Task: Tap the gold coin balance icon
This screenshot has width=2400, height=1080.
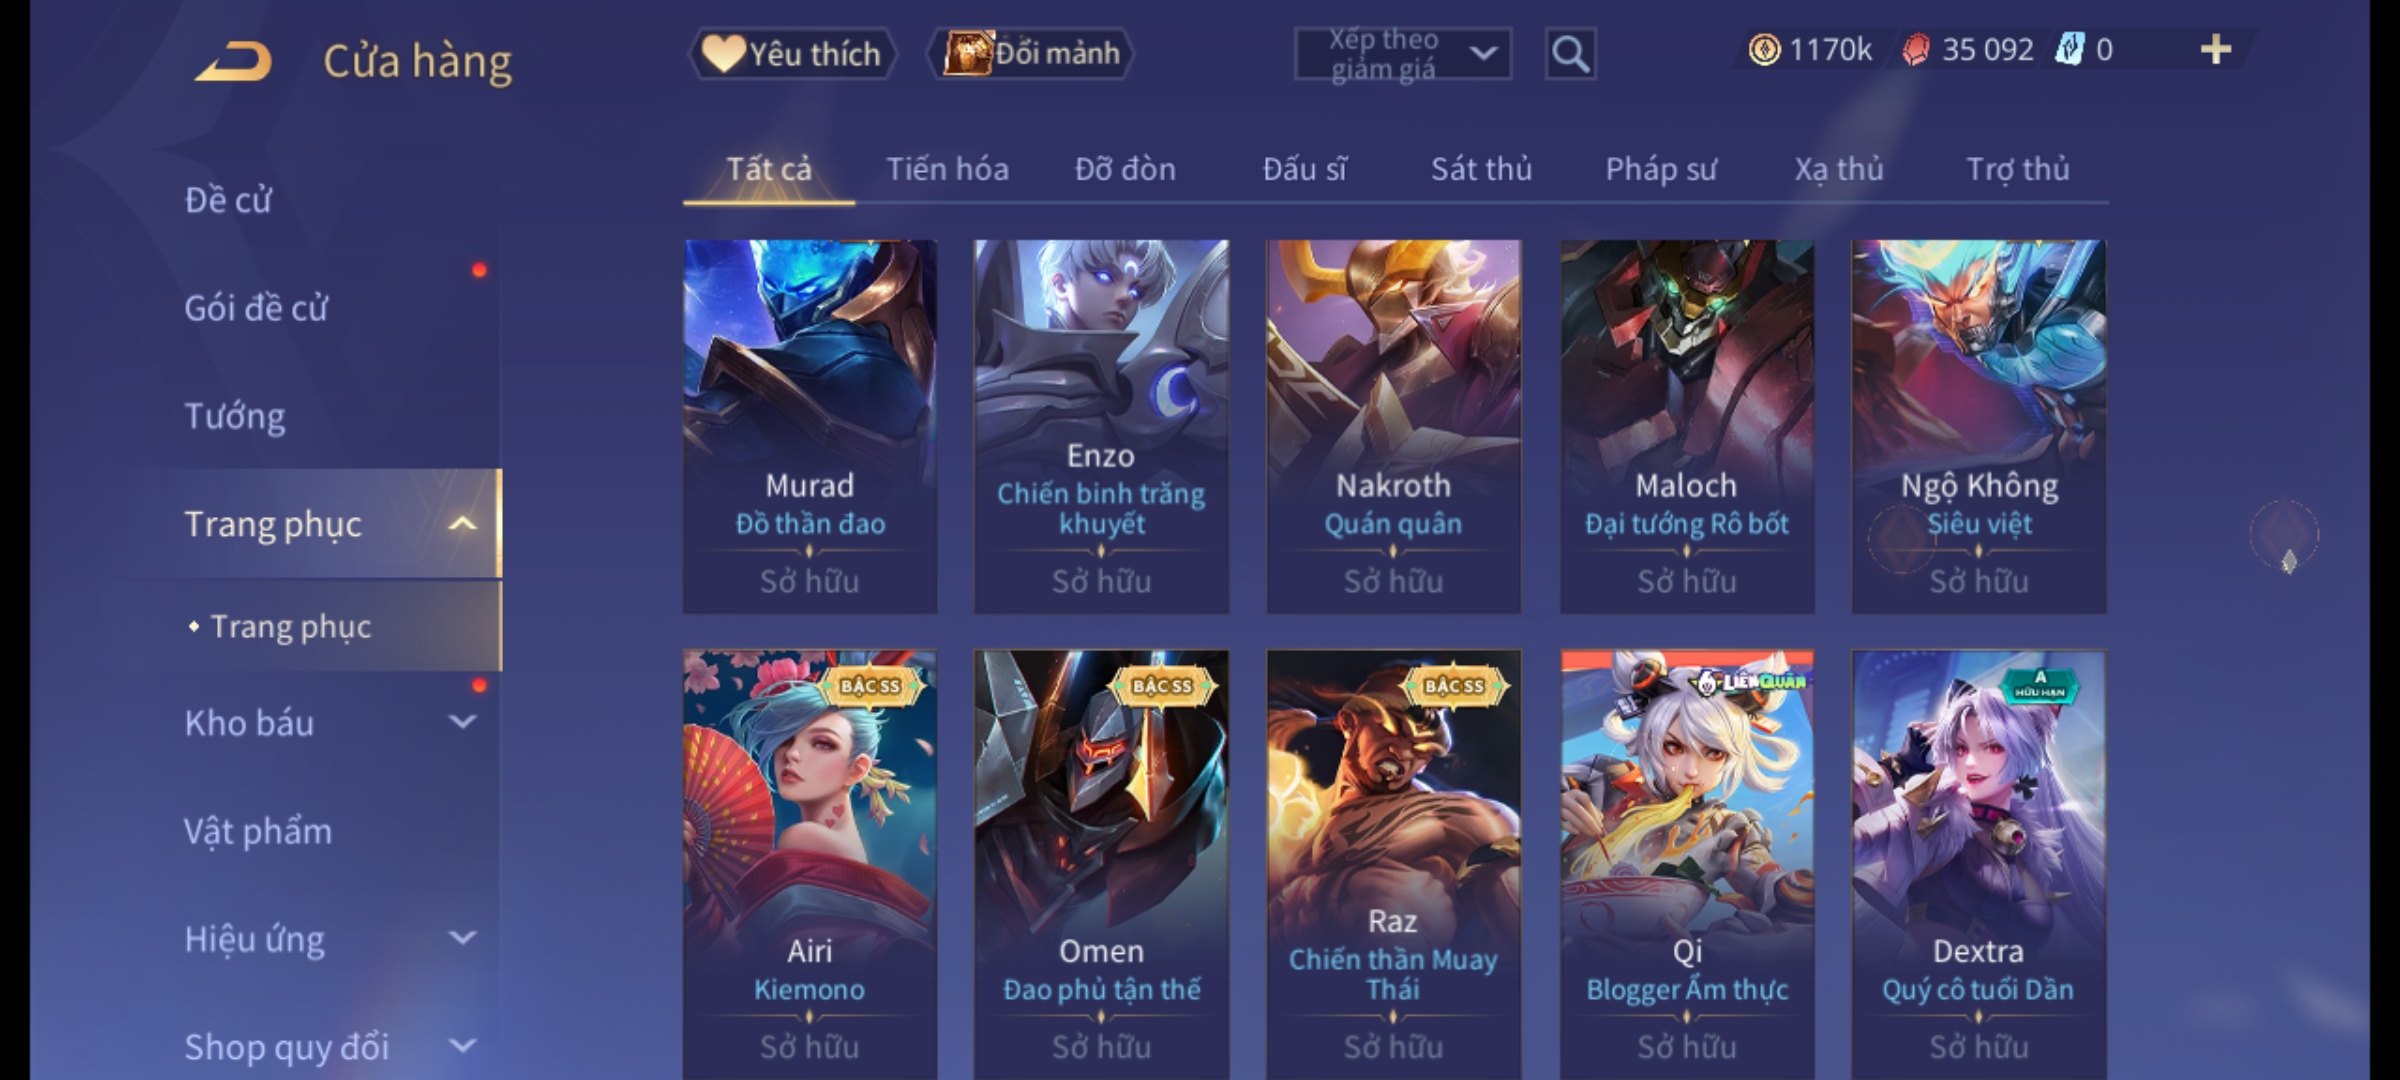Action: point(1764,50)
